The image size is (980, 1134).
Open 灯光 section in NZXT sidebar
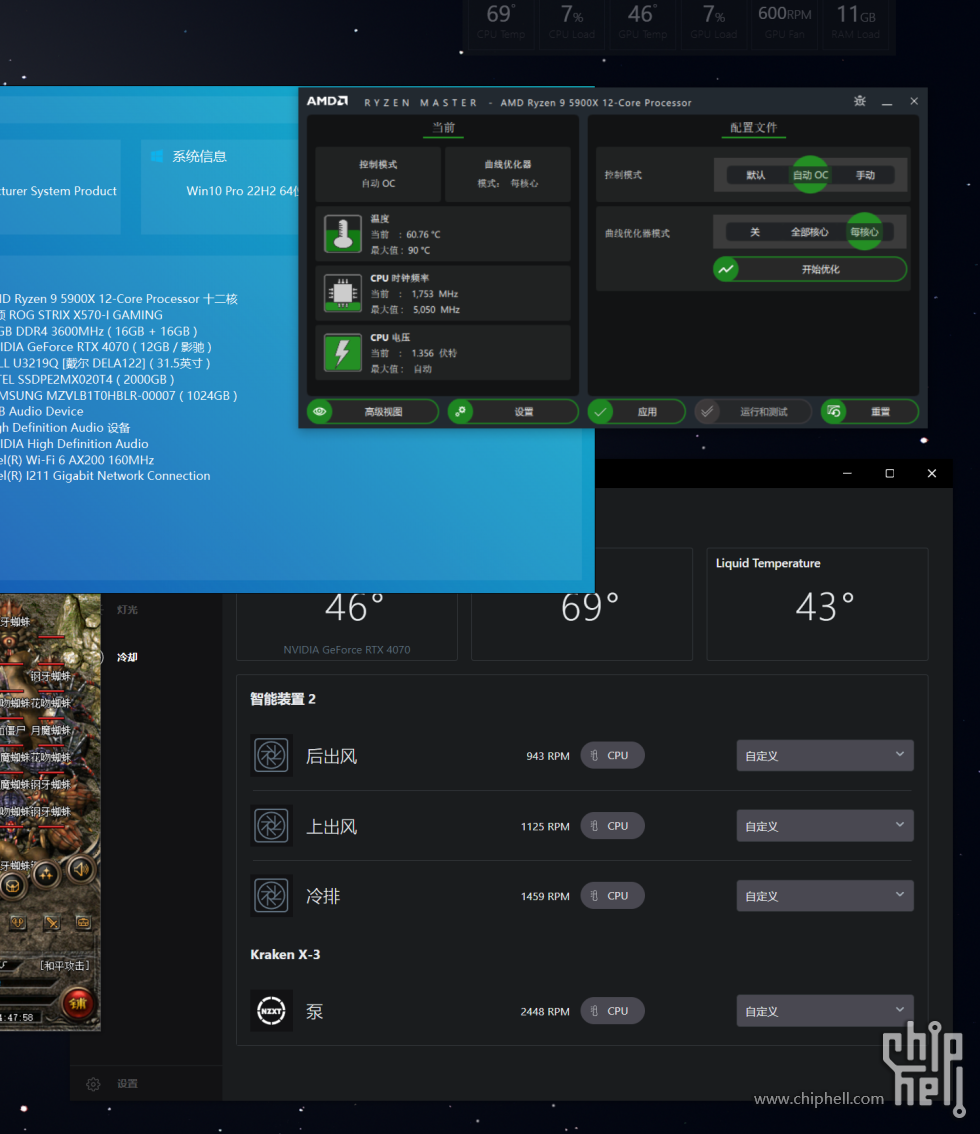tap(127, 610)
